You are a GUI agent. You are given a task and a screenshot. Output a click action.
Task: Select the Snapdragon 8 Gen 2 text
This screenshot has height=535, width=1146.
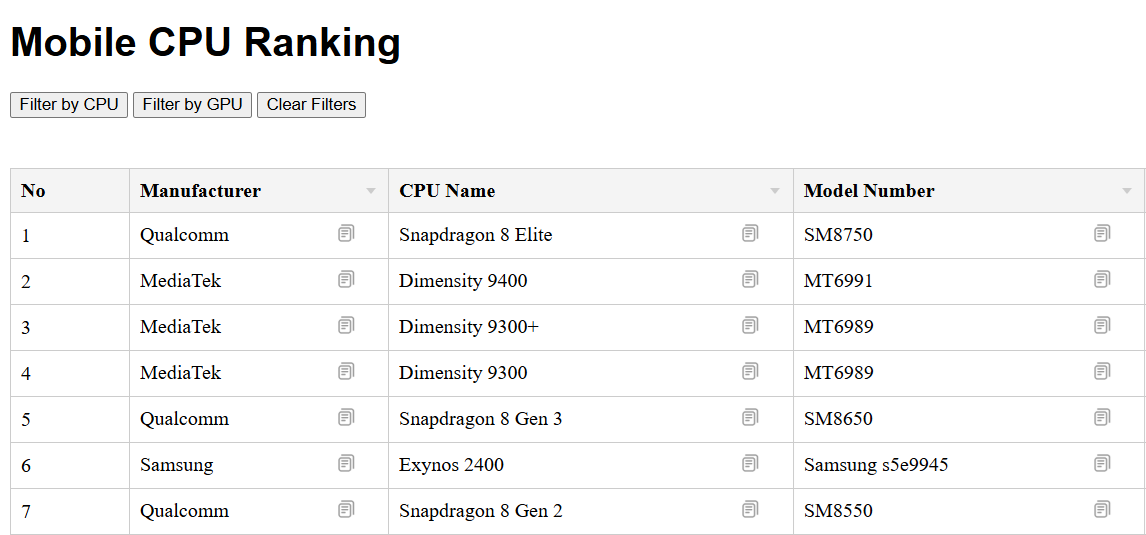coord(481,510)
